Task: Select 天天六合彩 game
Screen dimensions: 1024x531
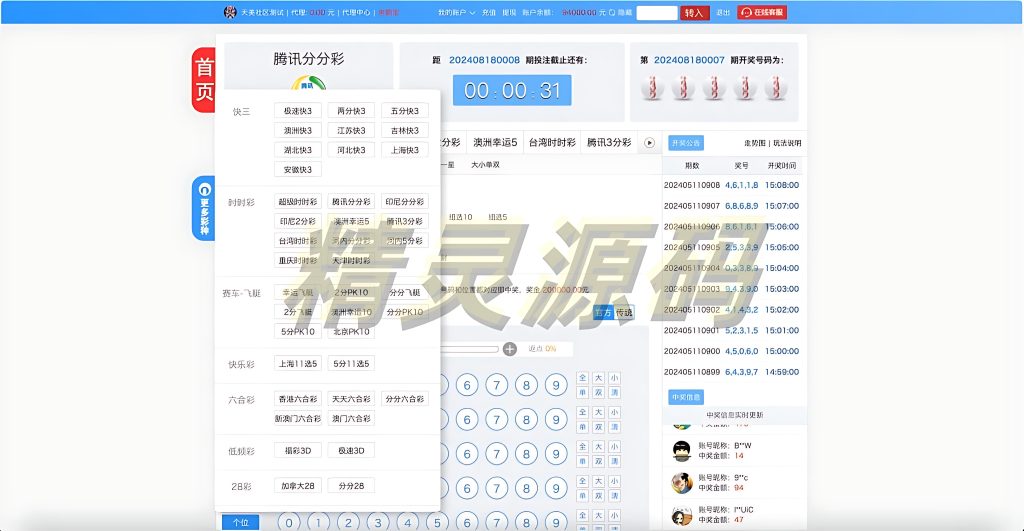Action: click(351, 399)
